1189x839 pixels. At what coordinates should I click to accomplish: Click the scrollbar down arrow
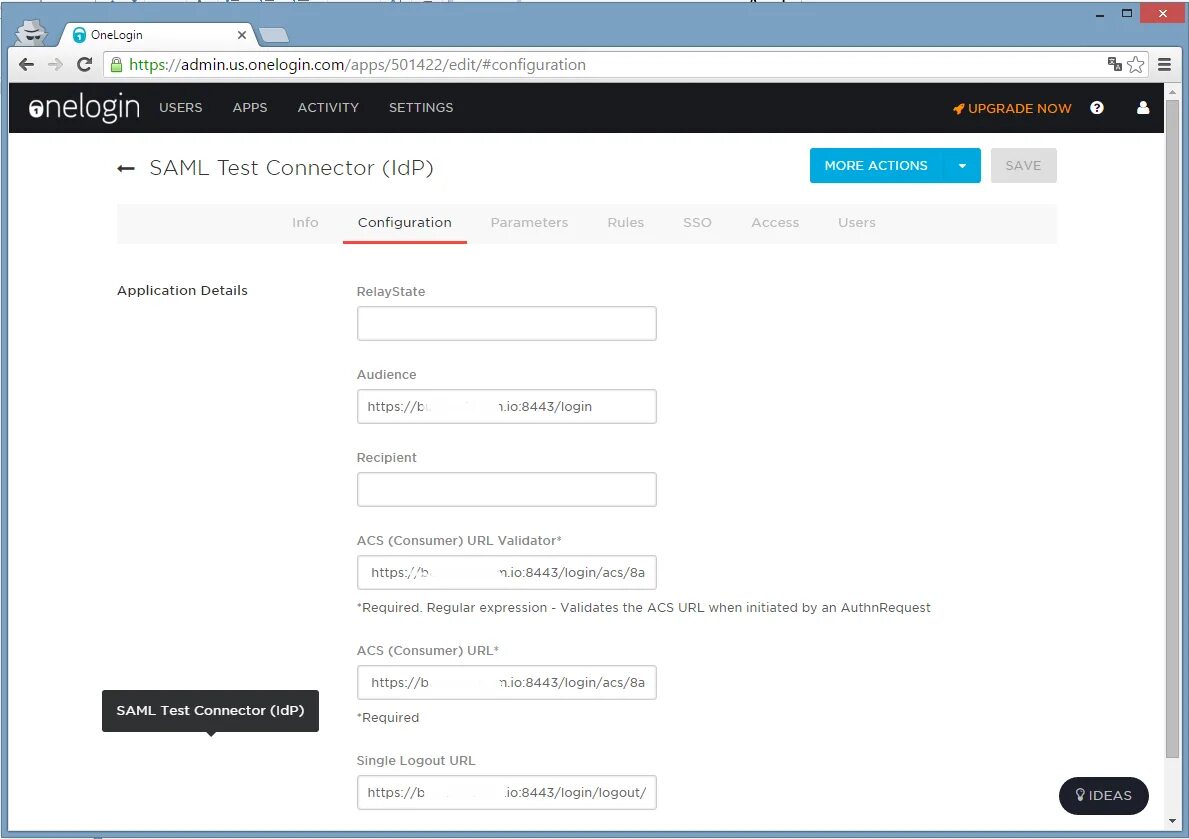tap(1172, 821)
